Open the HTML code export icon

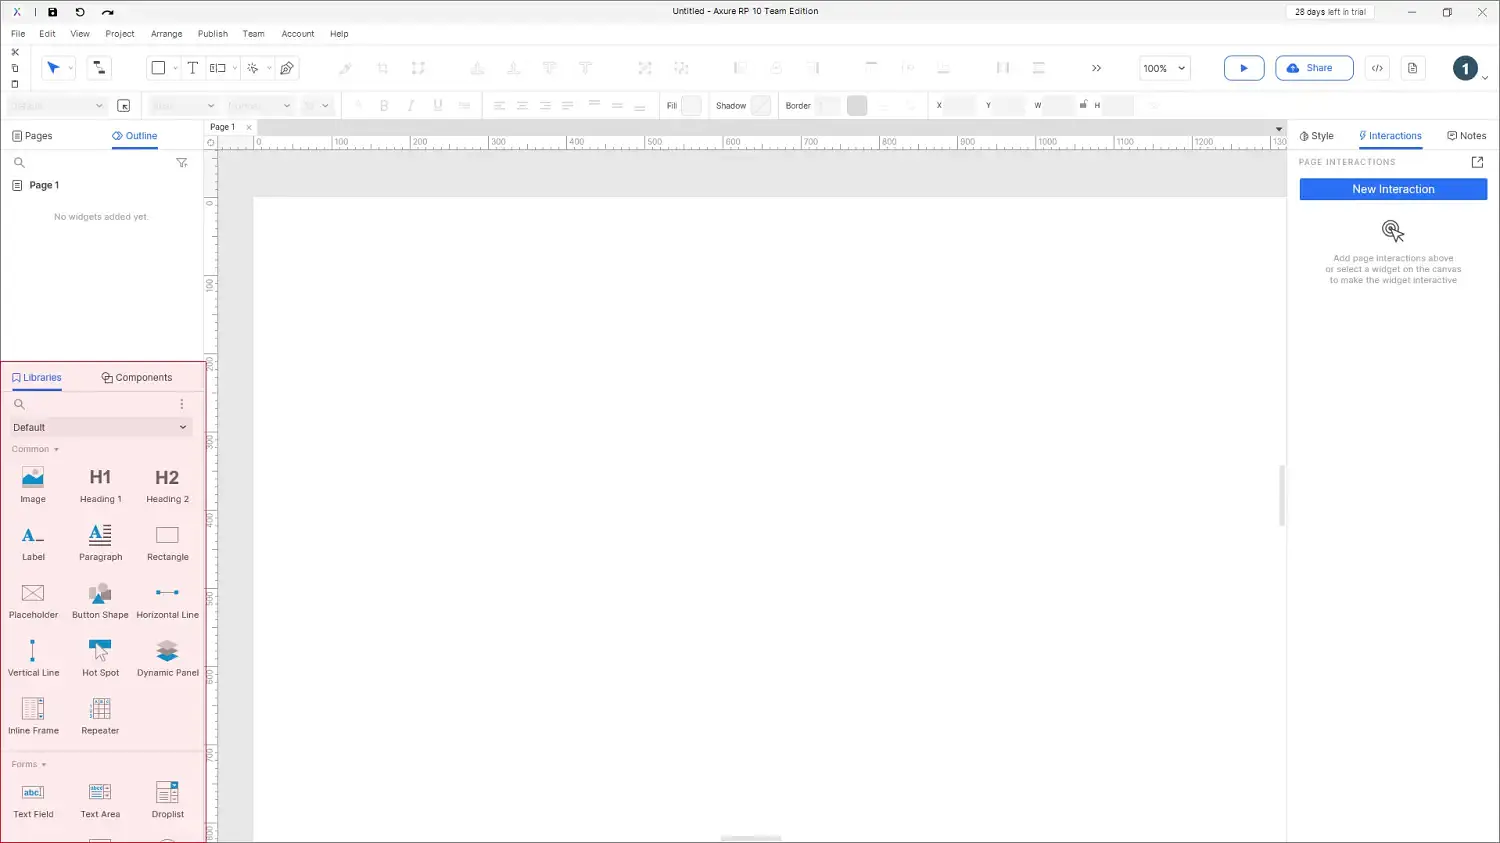[1377, 68]
